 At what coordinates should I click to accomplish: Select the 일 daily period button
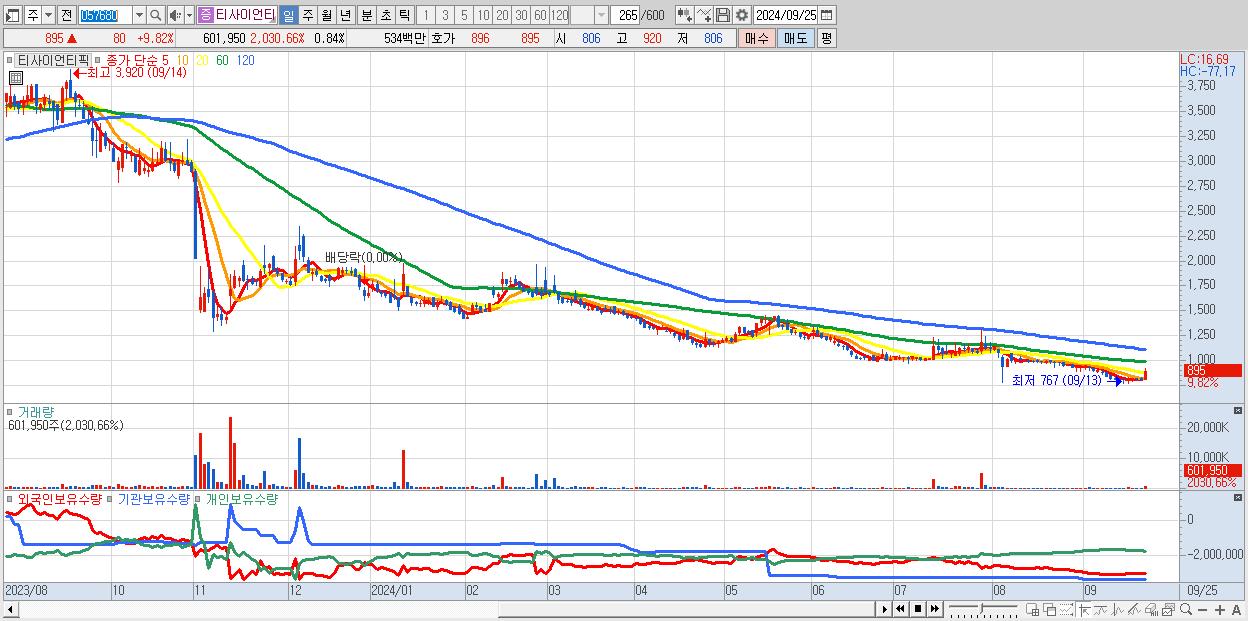pyautogui.click(x=288, y=15)
